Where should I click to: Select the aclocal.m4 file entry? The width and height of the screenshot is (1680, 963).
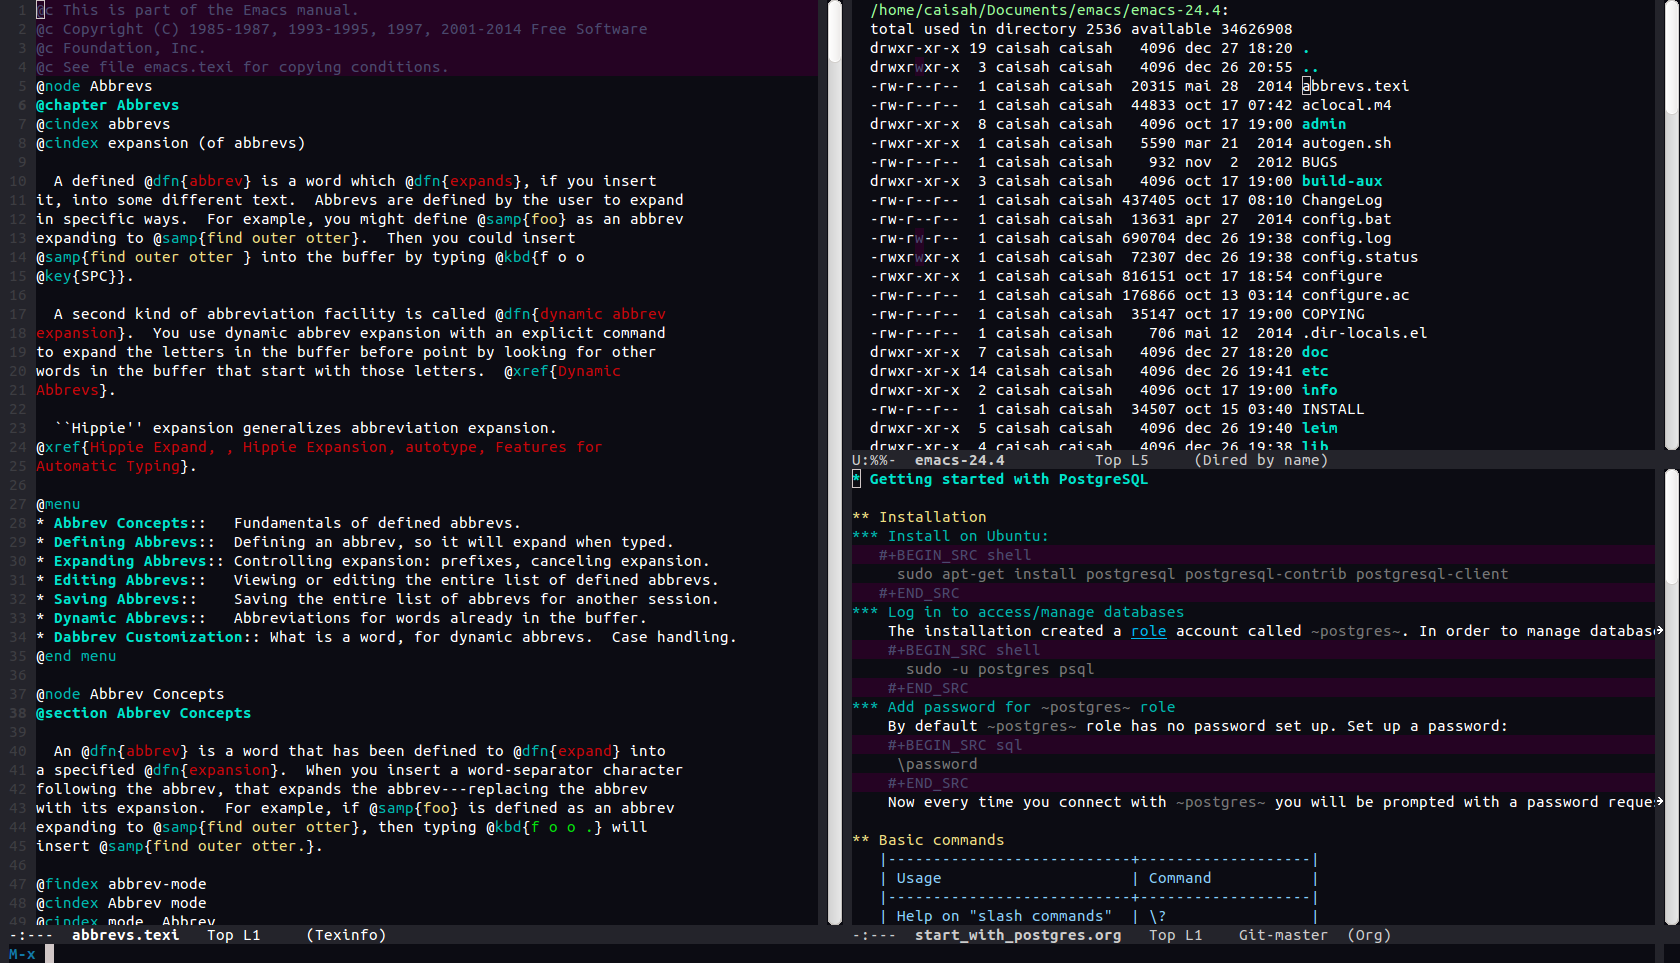1346,105
